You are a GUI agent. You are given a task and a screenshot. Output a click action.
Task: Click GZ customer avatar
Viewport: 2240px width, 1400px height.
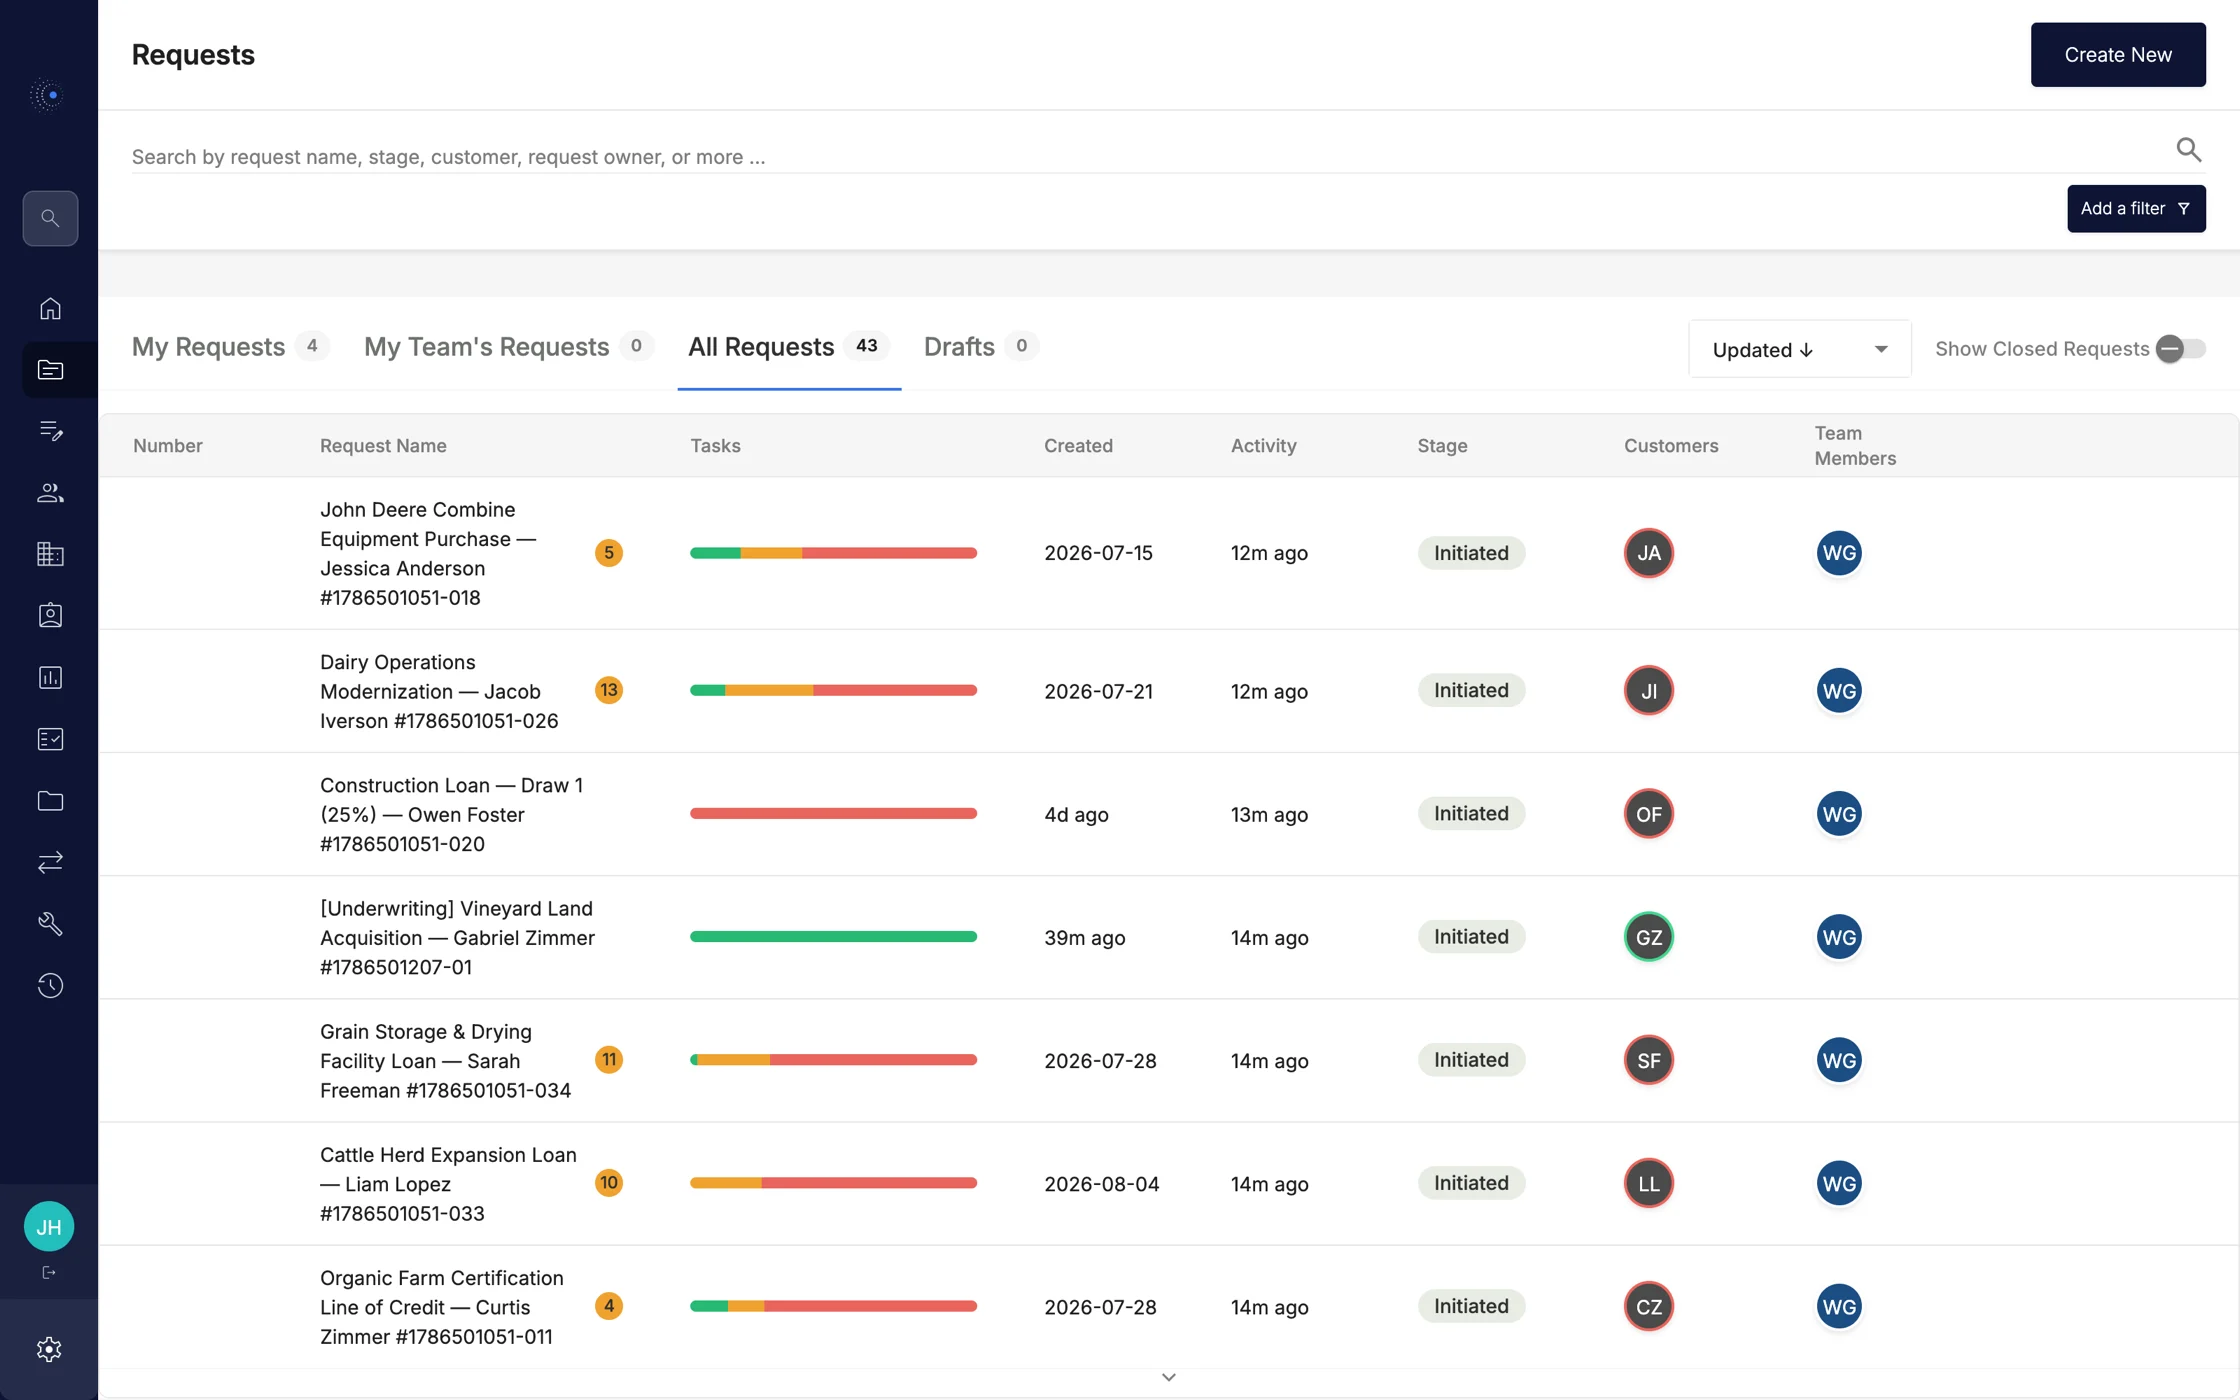click(1649, 937)
